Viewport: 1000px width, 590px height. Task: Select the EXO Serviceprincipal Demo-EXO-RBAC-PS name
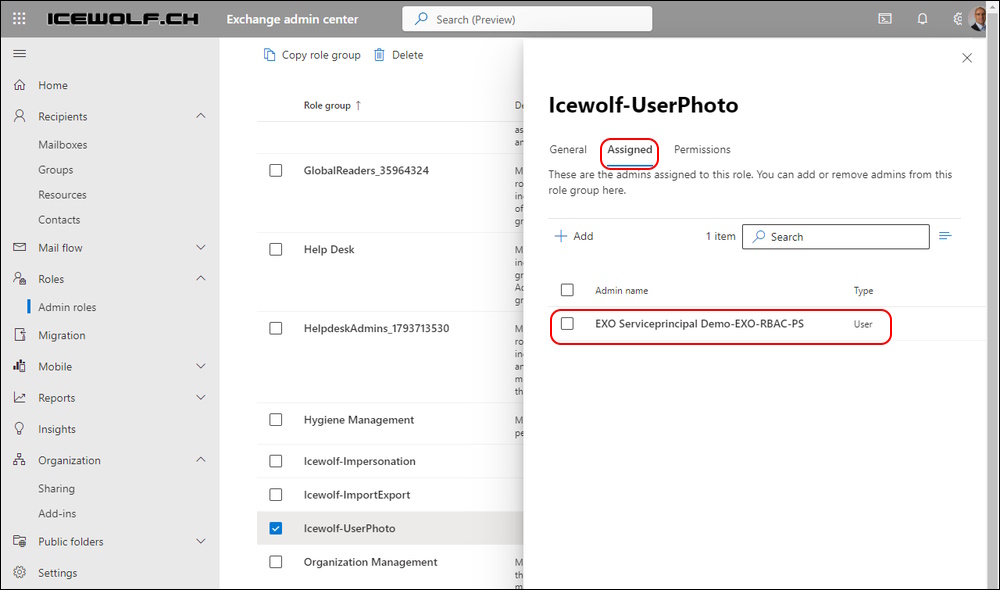[x=700, y=323]
